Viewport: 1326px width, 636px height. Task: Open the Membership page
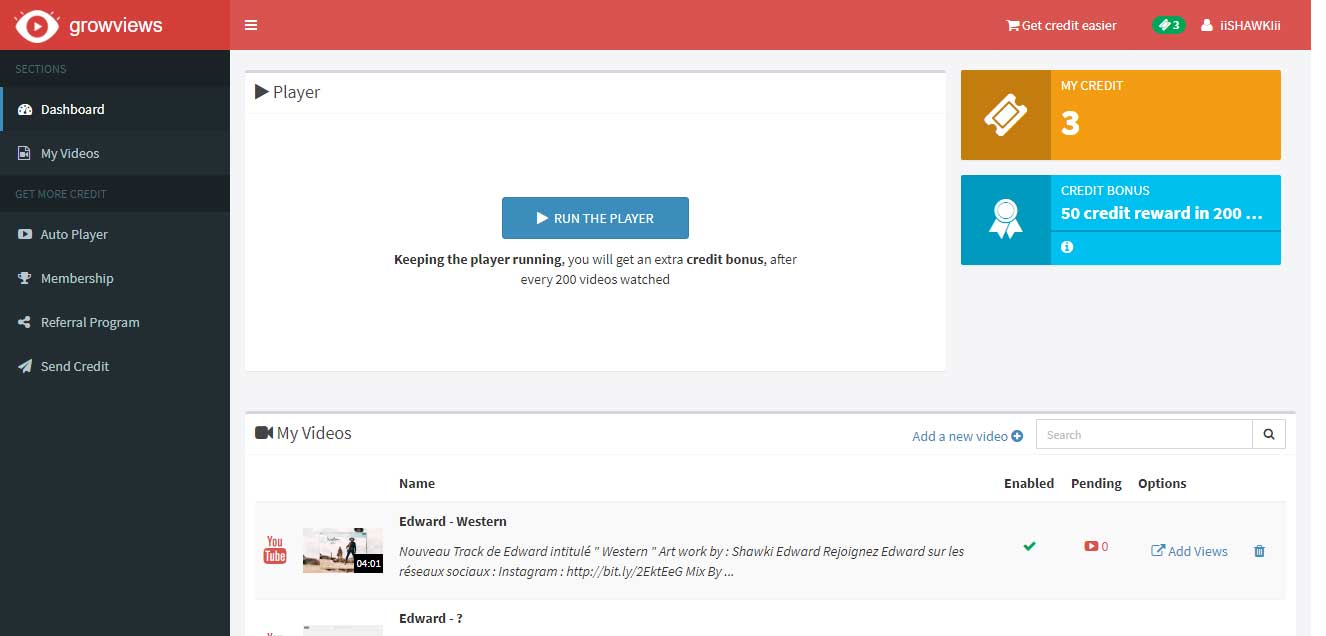point(115,278)
